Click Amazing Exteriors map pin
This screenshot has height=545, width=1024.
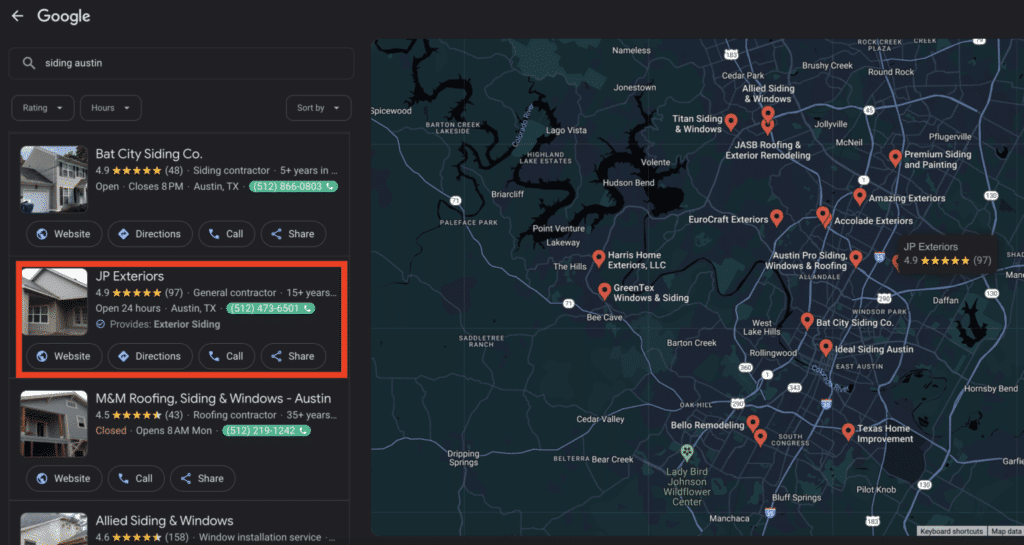pos(859,196)
